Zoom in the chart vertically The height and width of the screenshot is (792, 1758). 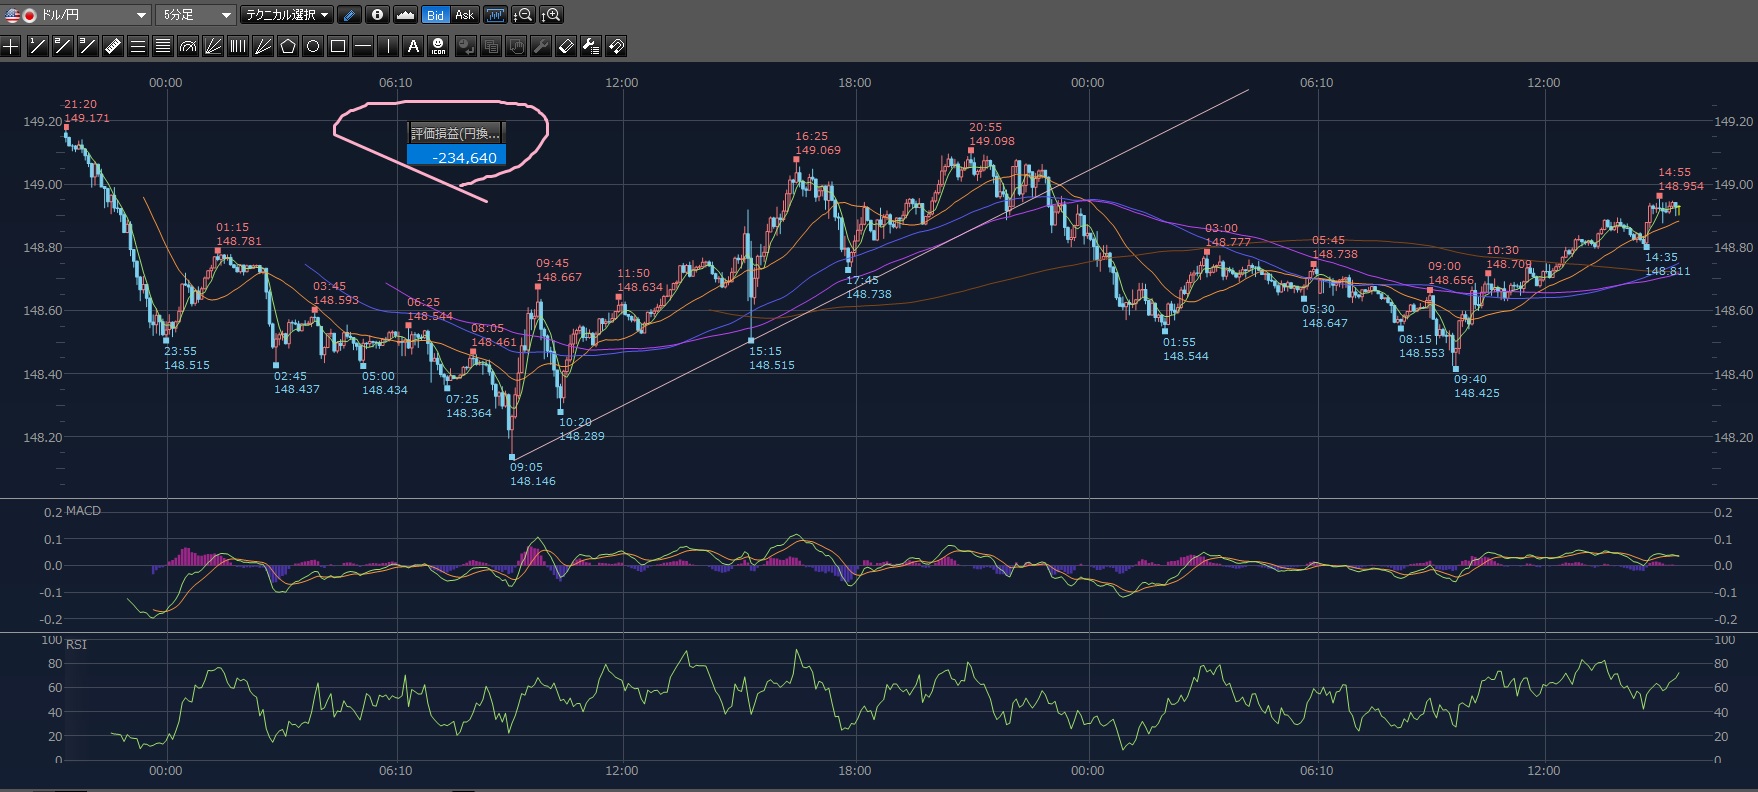551,15
